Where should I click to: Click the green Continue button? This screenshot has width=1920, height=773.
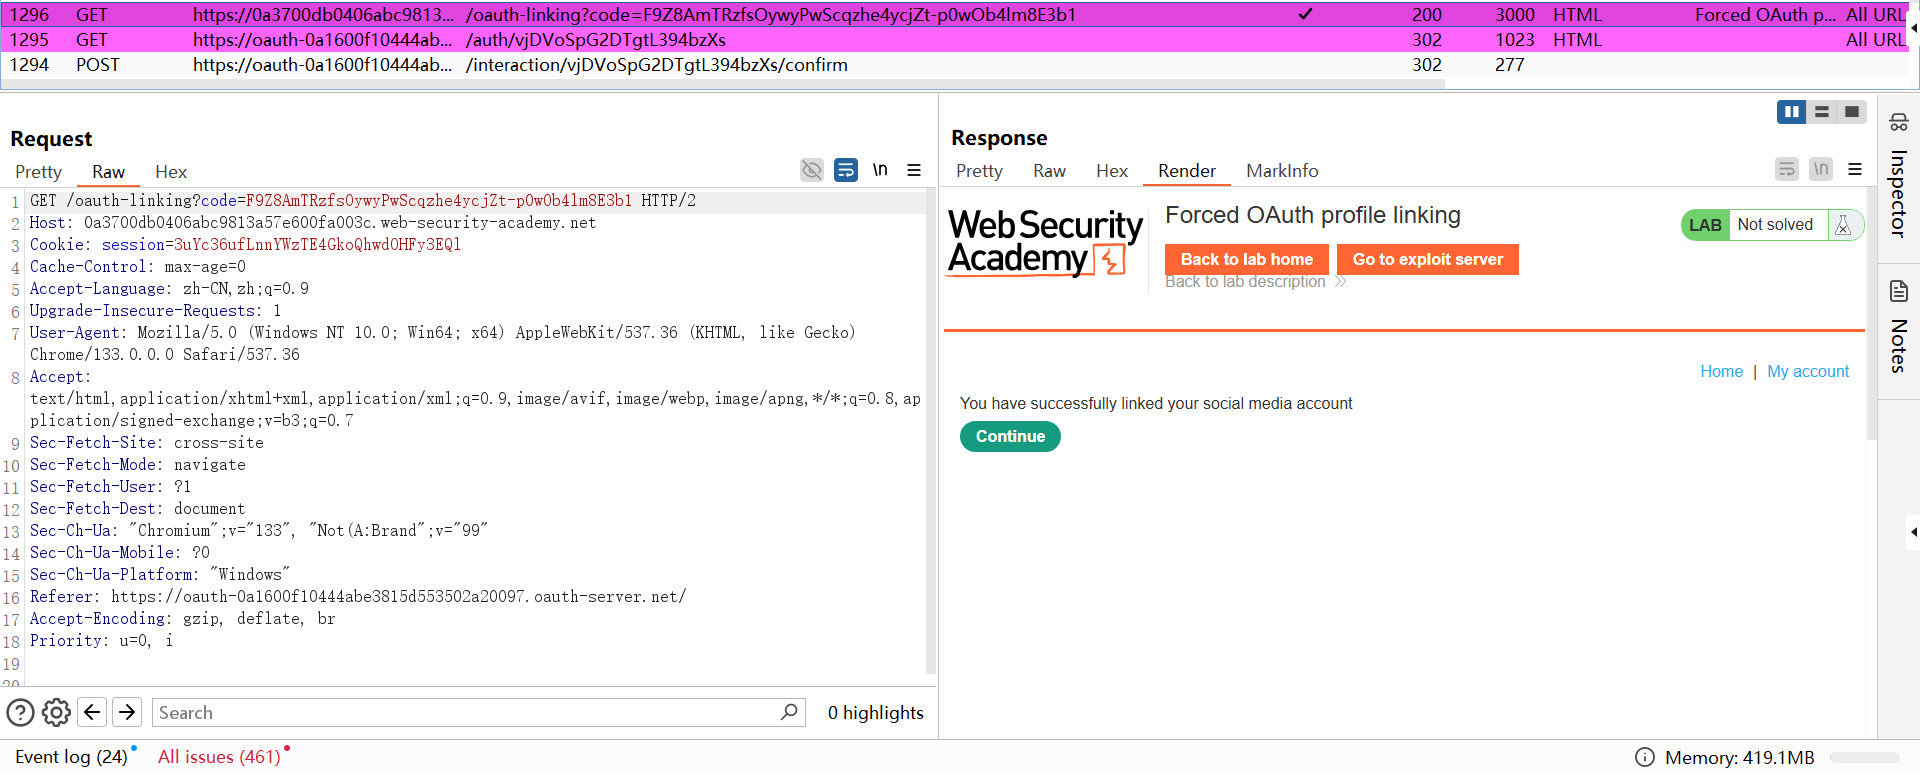point(1010,437)
